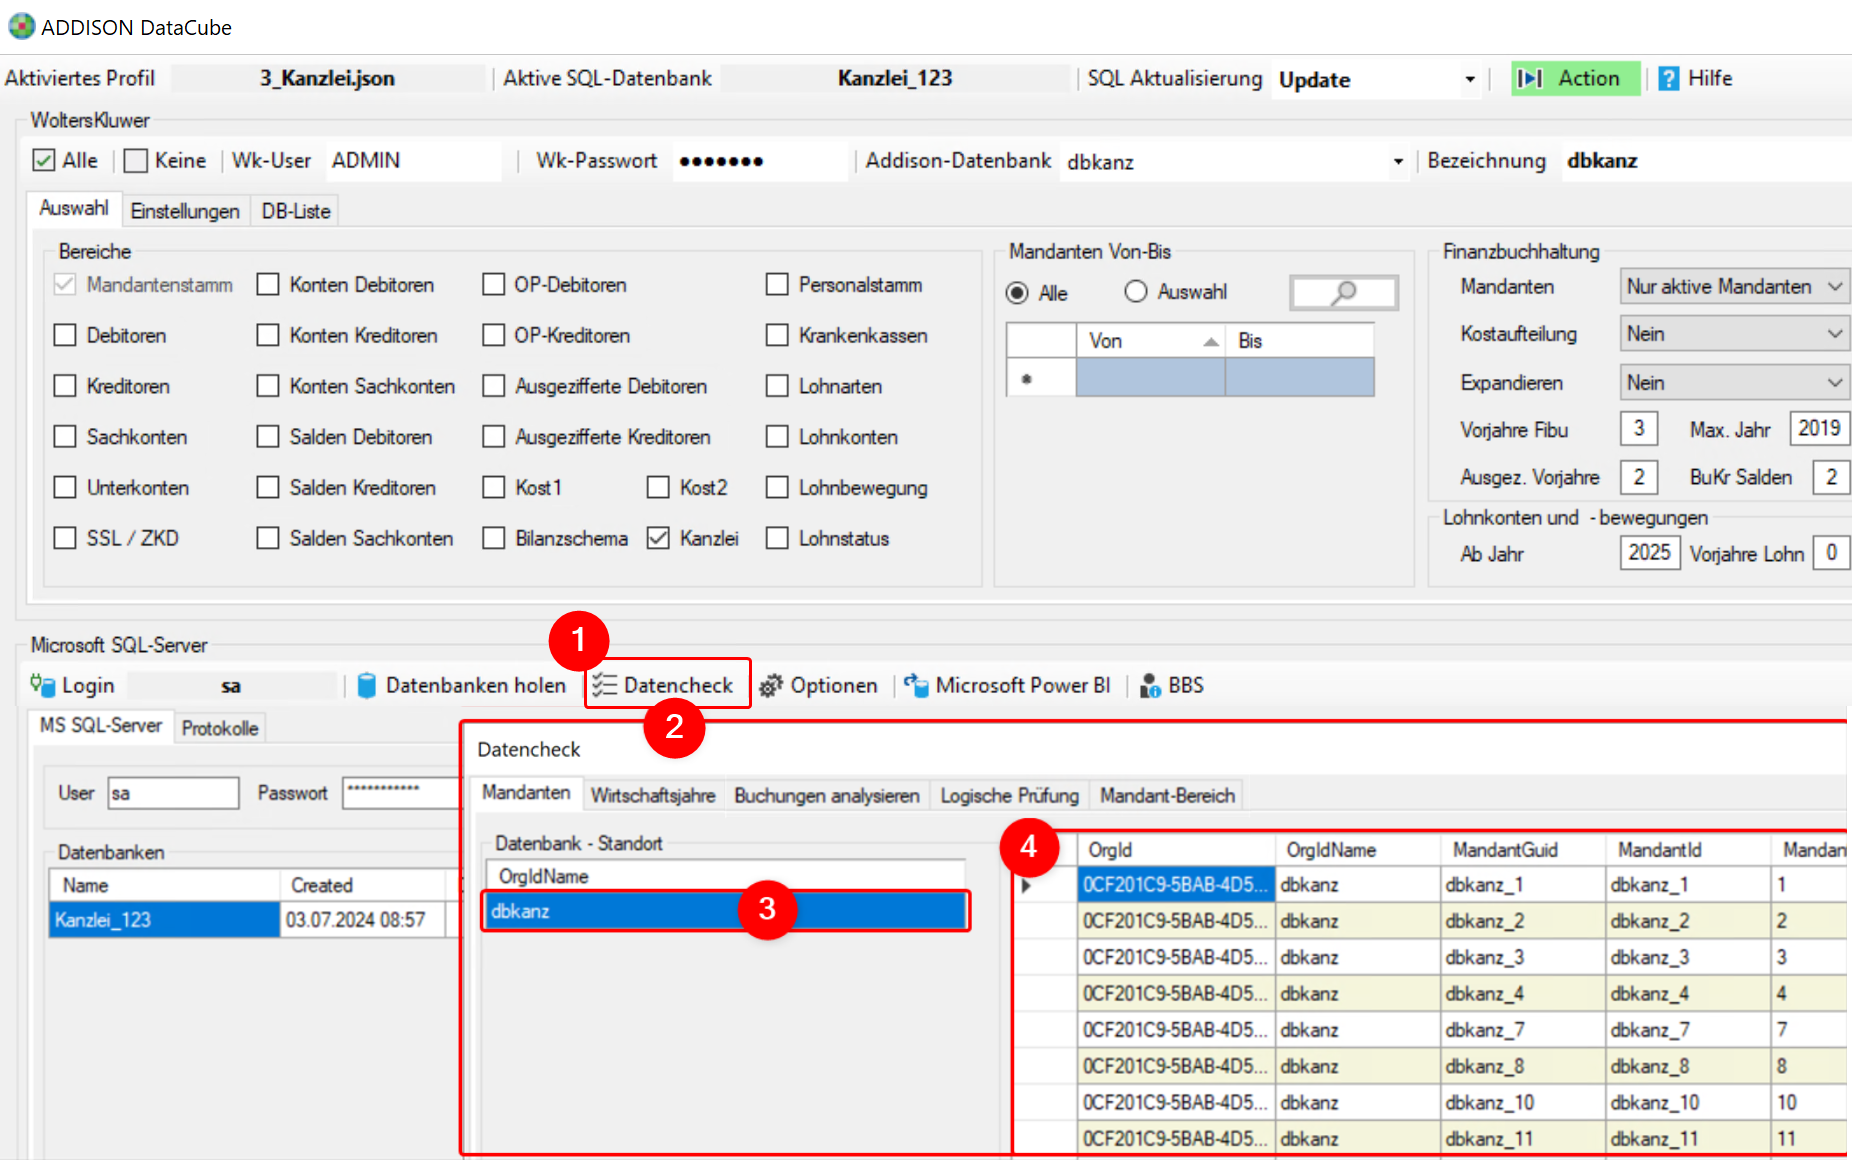Select the Auswahl radio button
The image size is (1852, 1168).
(x=1135, y=291)
